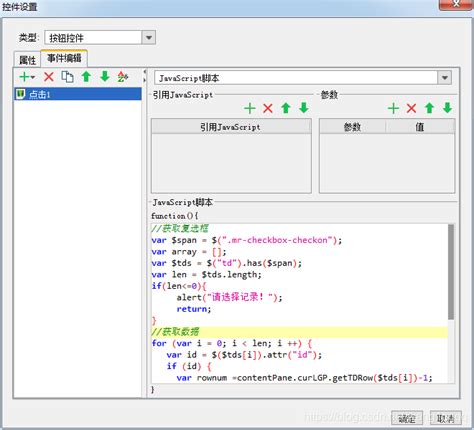Delete the event with red X icon
This screenshot has height=430, width=474.
click(x=49, y=77)
